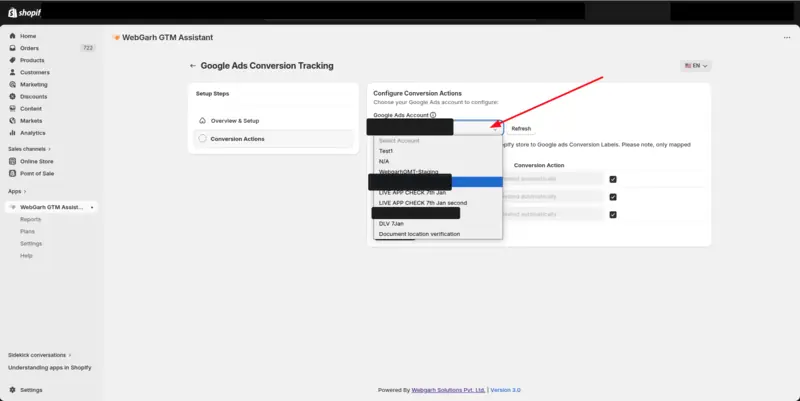
Task: Click the Online Store label in the sidebar
Action: (x=37, y=161)
